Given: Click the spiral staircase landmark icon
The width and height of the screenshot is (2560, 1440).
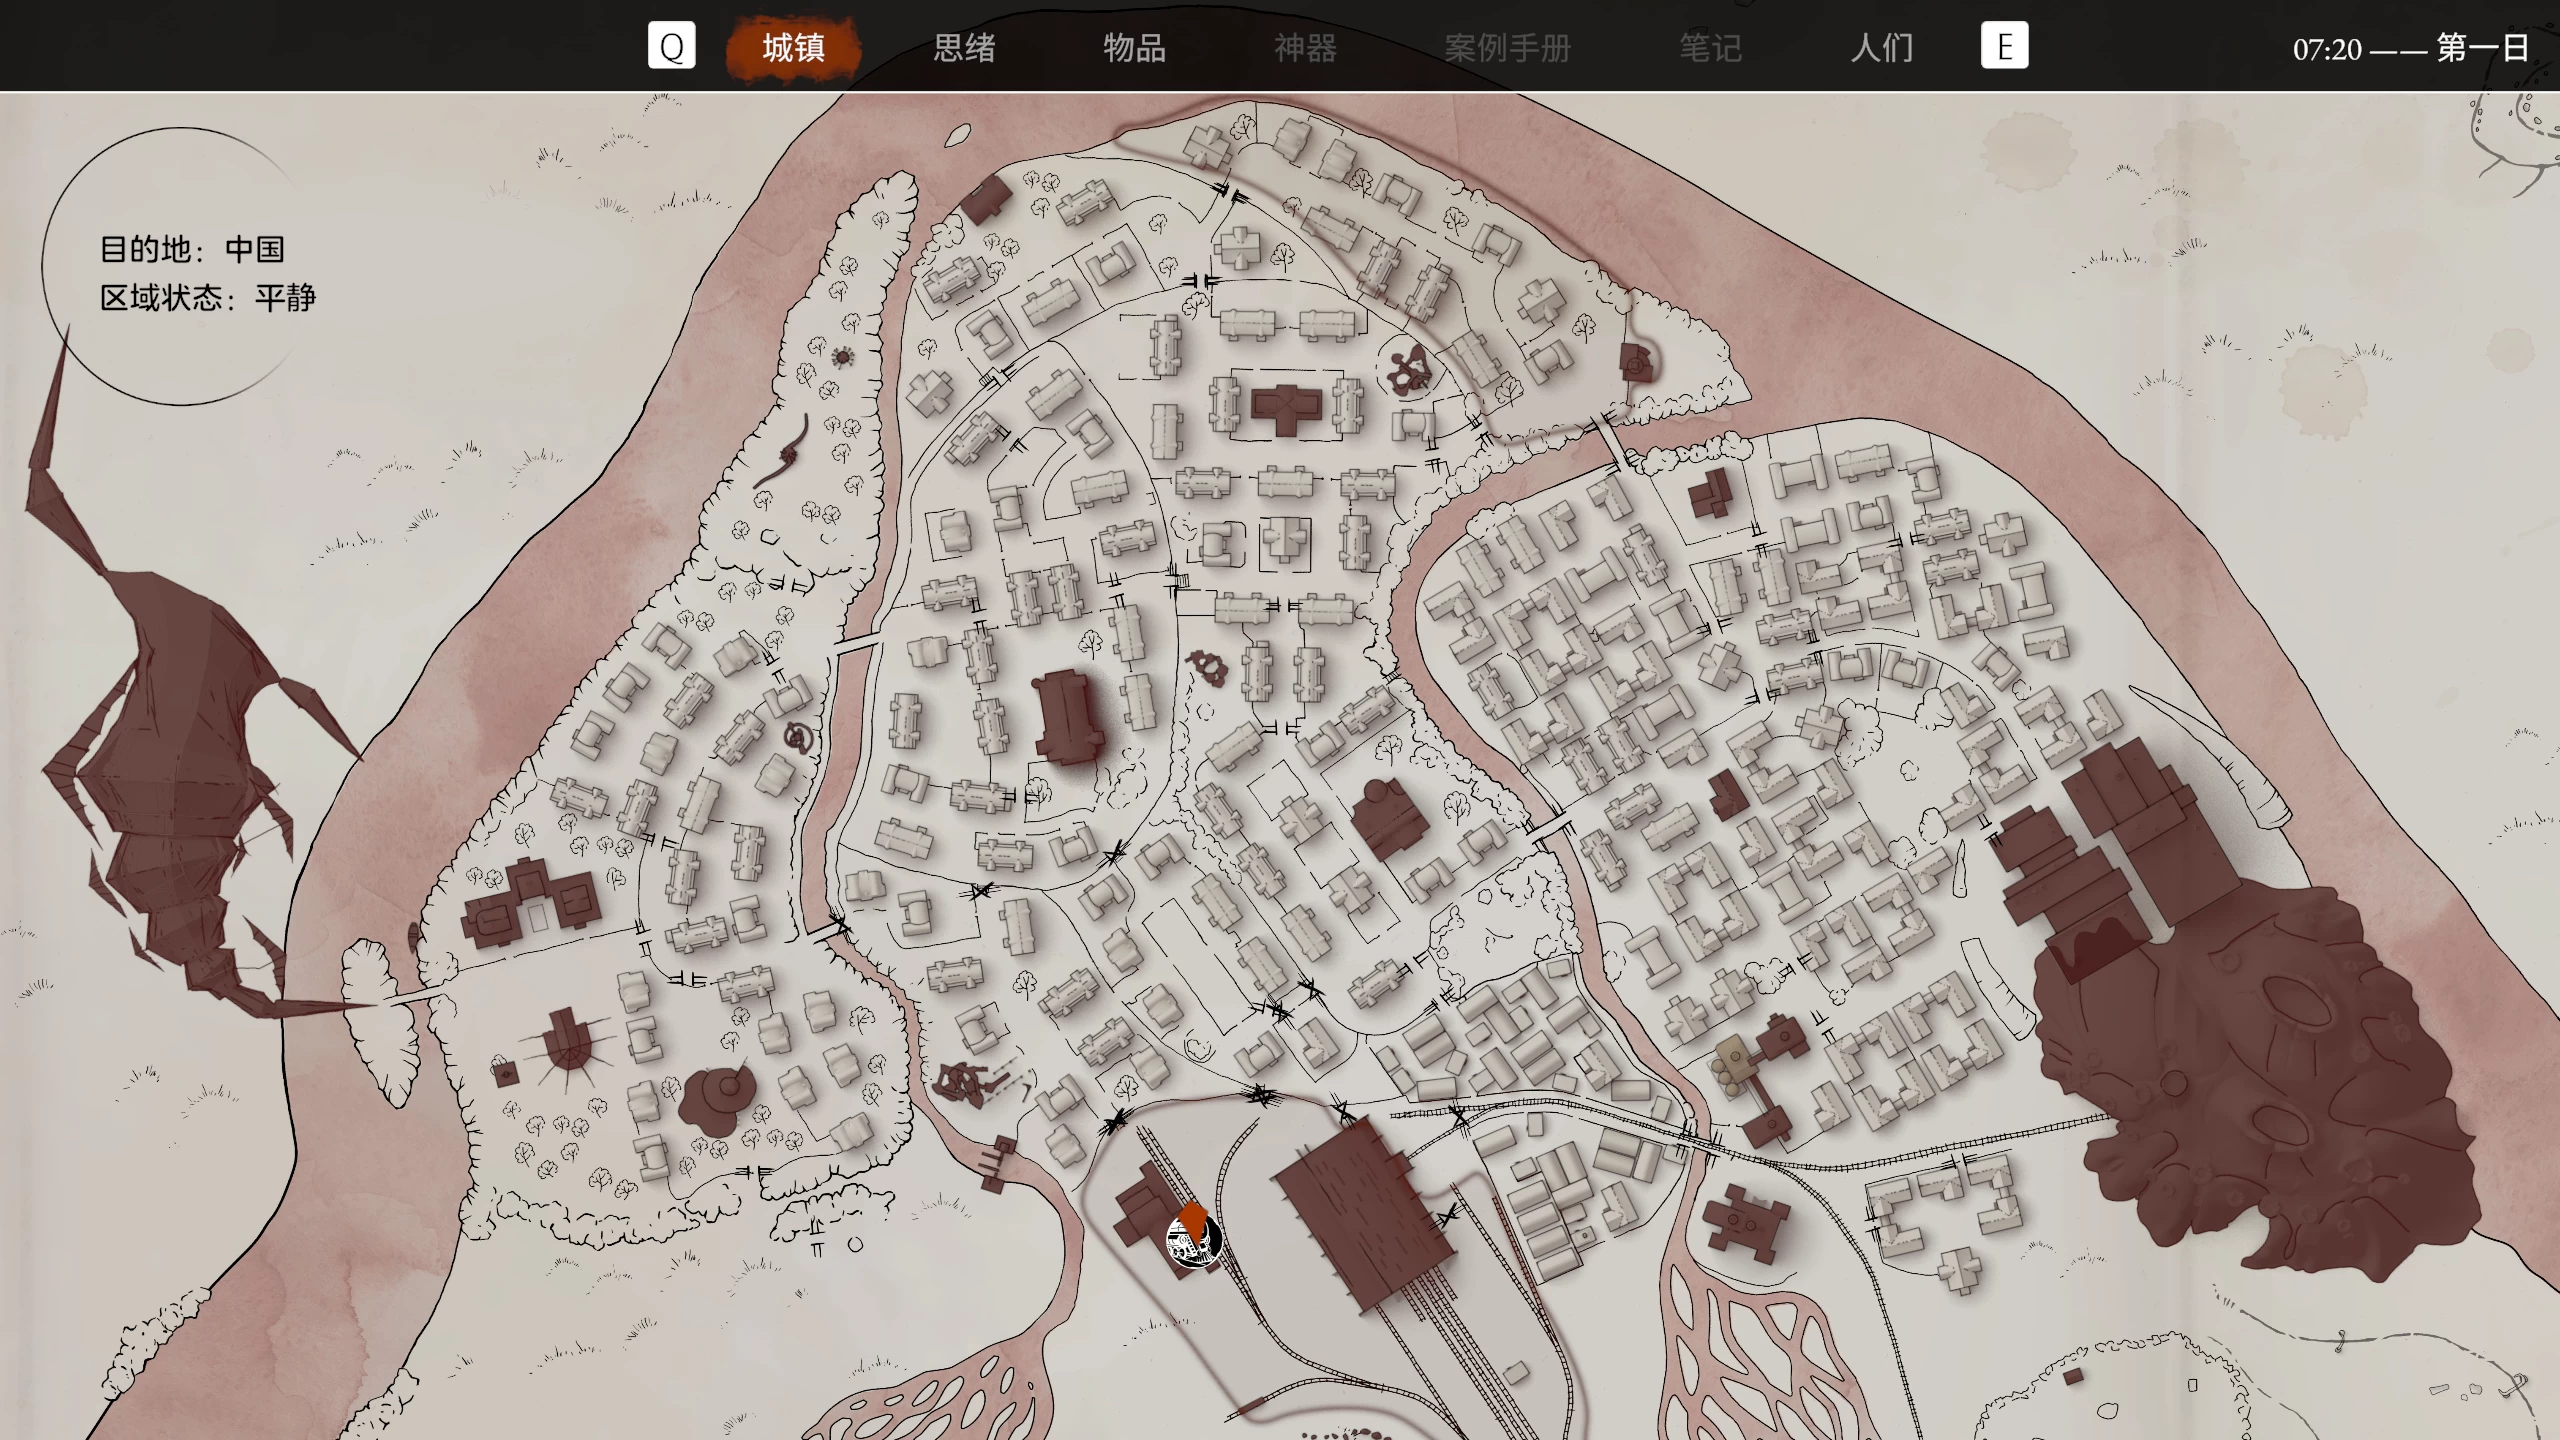Looking at the screenshot, I should tap(797, 738).
